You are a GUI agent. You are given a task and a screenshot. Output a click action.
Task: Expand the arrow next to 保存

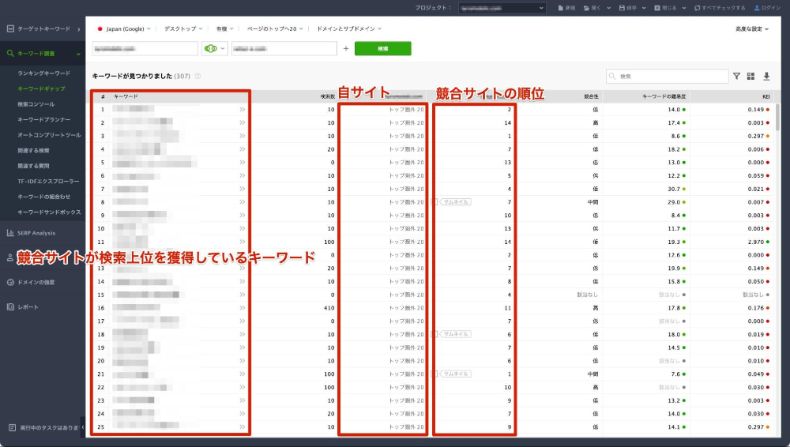[644, 8]
